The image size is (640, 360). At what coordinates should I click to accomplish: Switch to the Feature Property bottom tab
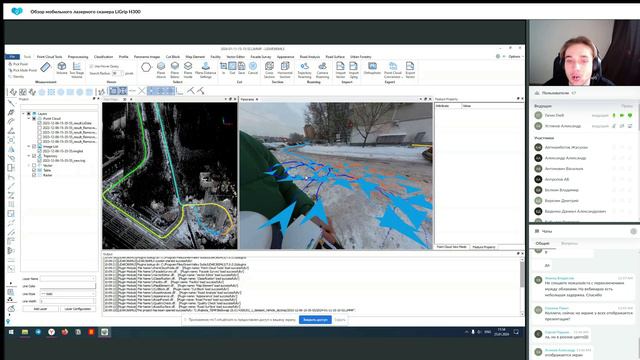coord(484,247)
